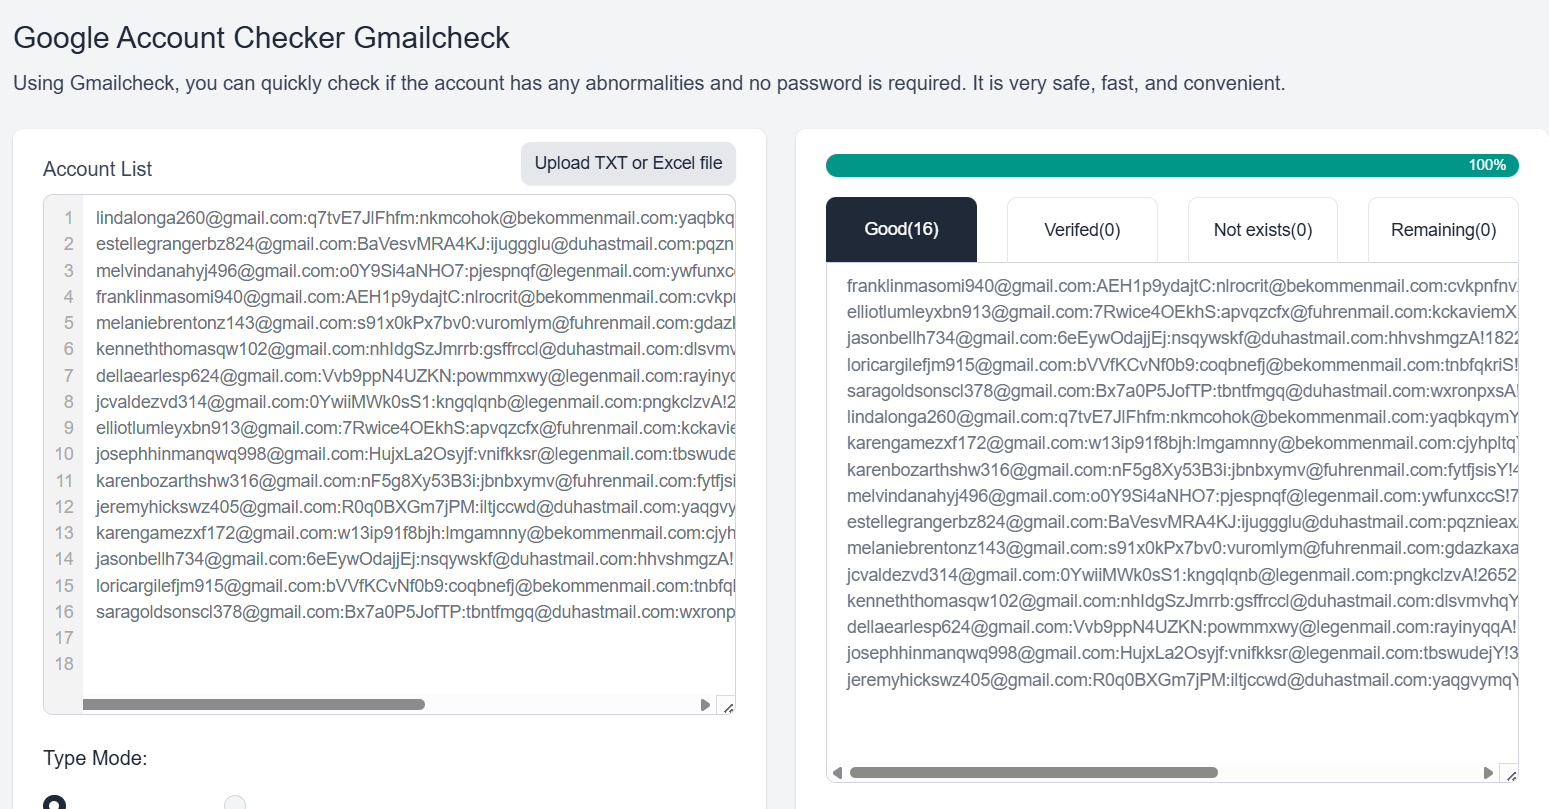Click the results panel scroll-right arrow
The width and height of the screenshot is (1549, 809).
pos(1488,773)
